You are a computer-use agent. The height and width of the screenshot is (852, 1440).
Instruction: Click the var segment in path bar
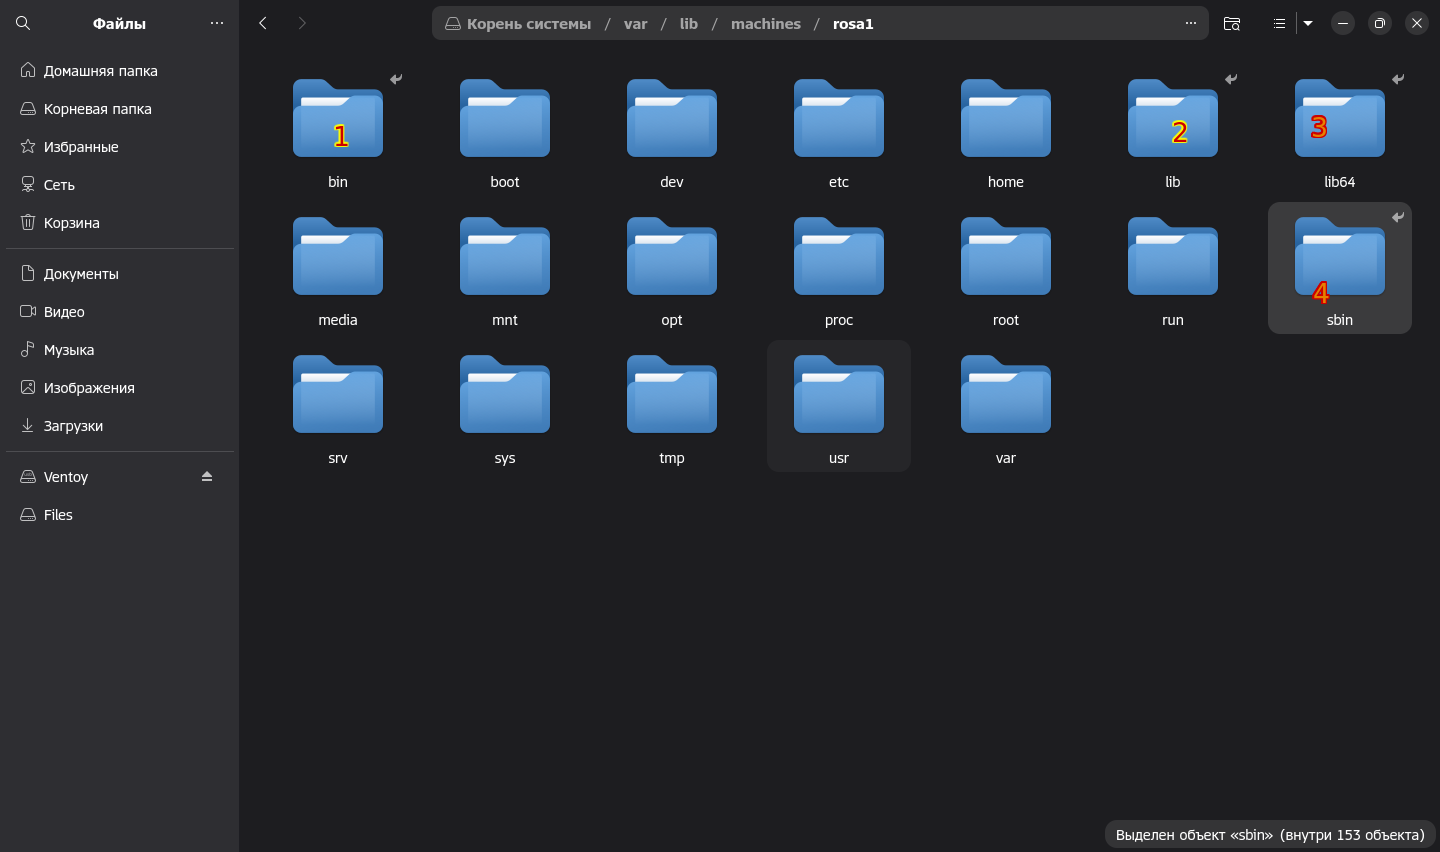pos(635,24)
